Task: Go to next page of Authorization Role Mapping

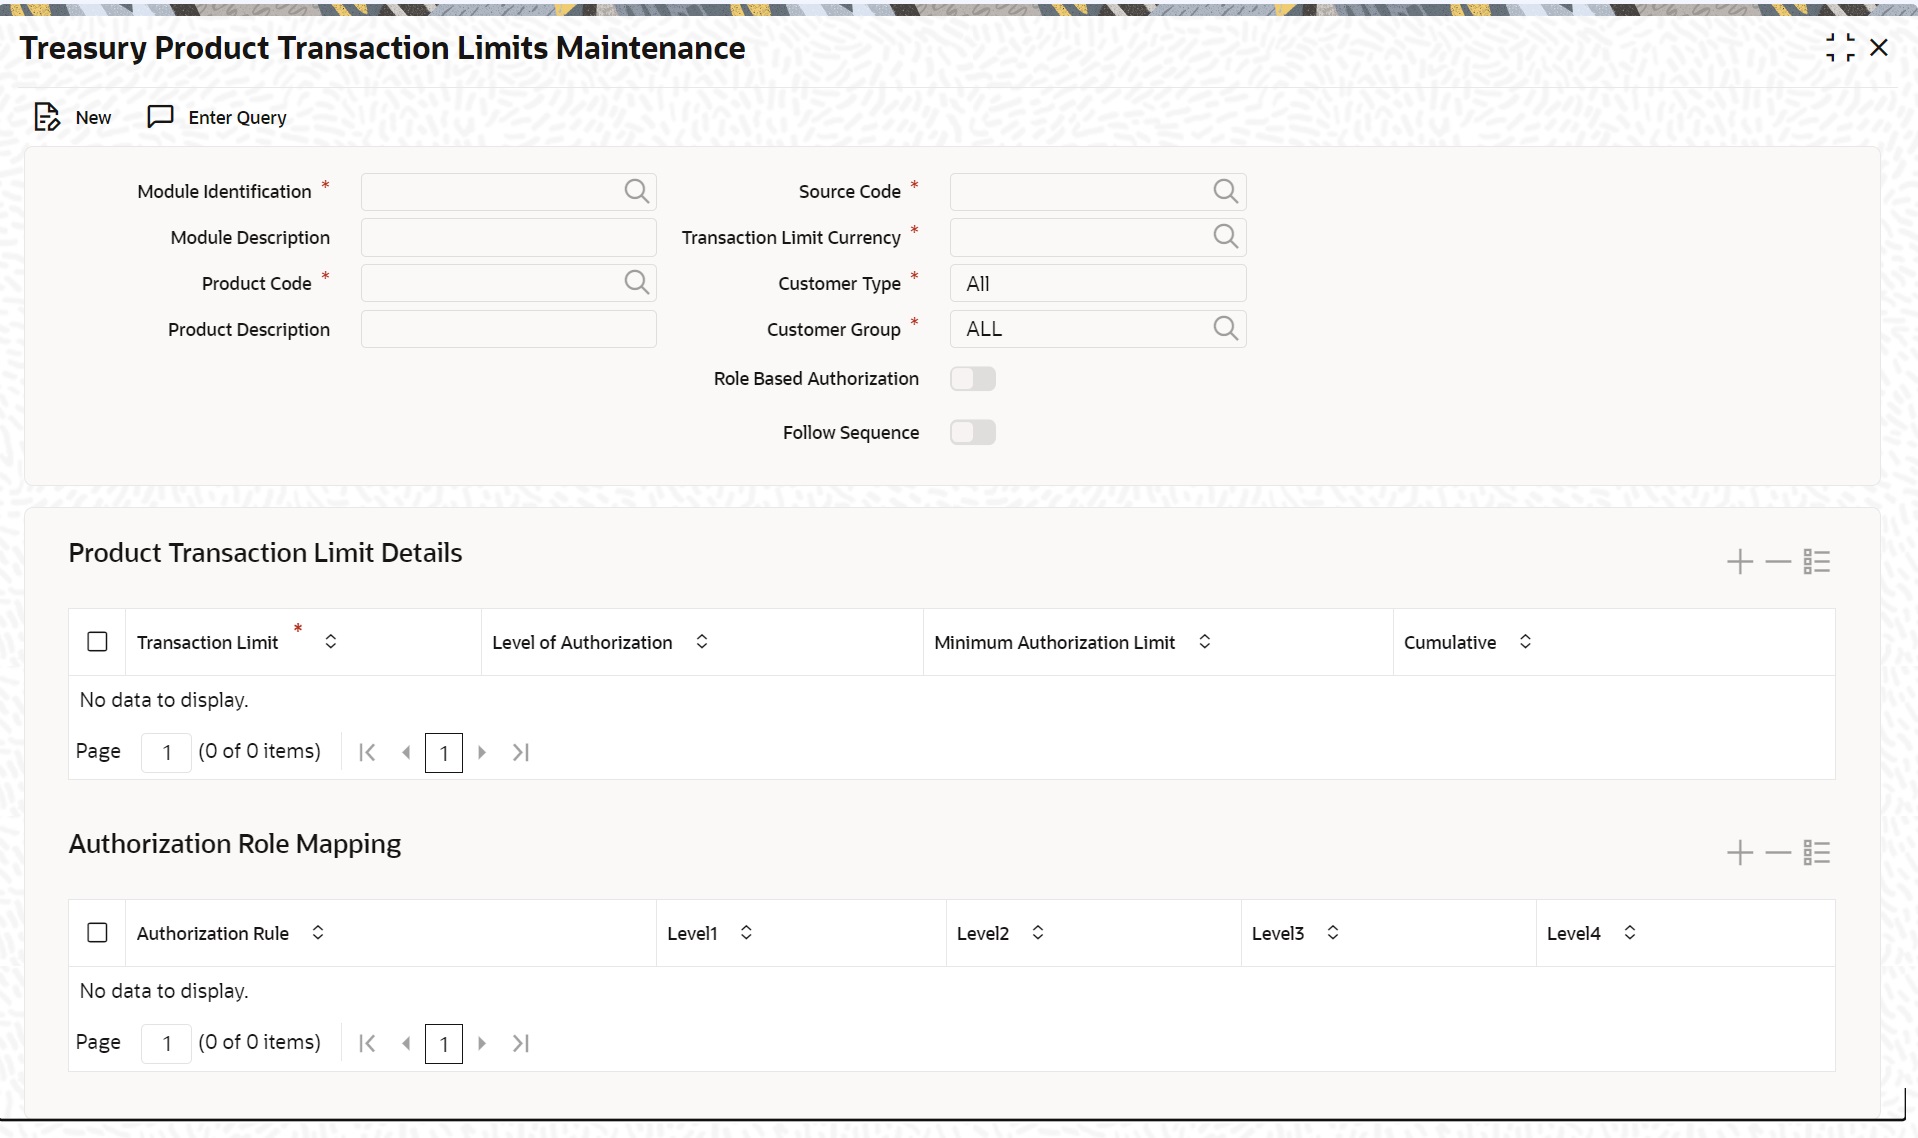Action: point(483,1043)
